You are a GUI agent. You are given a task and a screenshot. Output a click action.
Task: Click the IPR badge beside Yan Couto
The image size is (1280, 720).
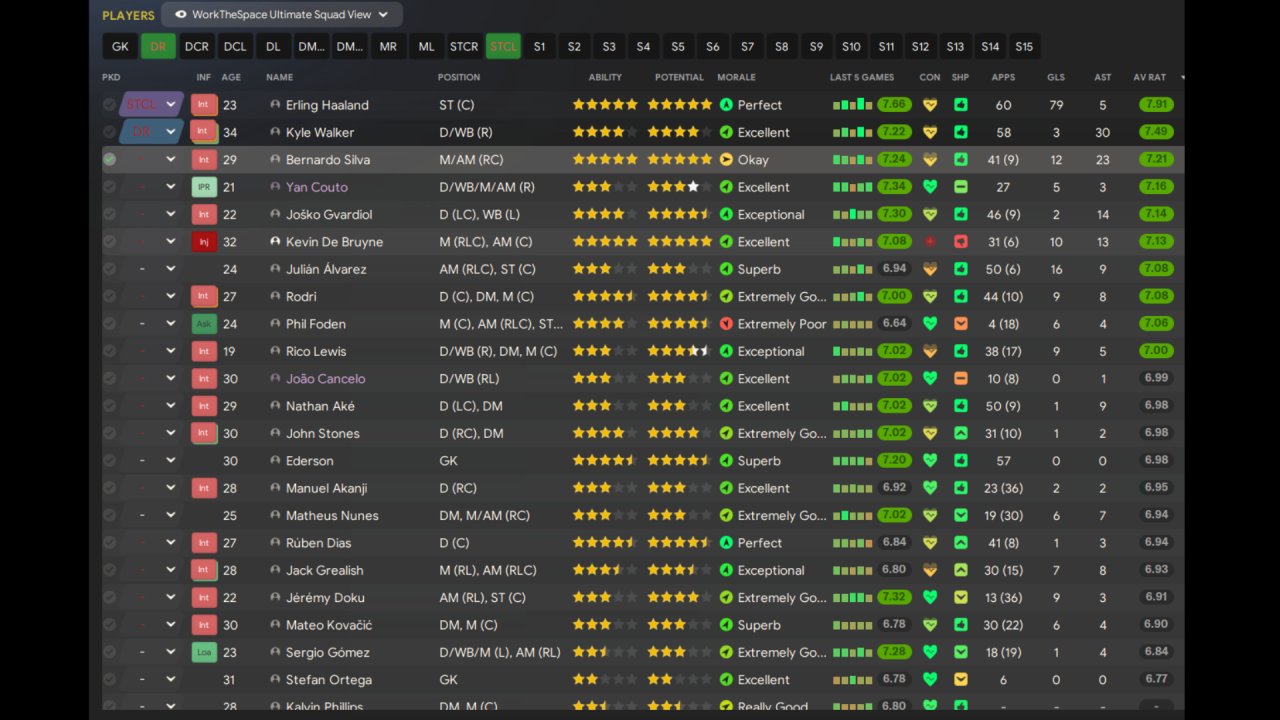pos(203,187)
